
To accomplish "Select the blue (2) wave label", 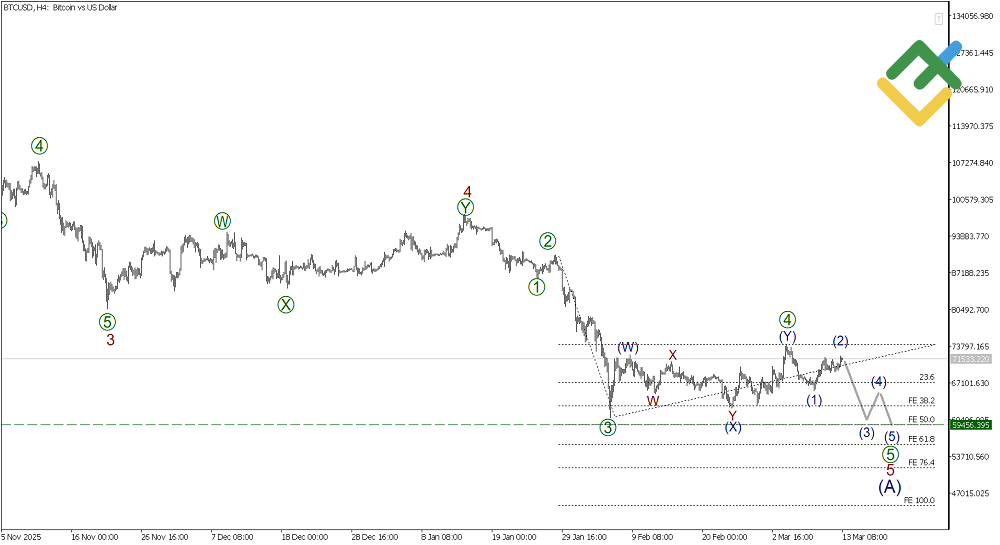I will point(840,341).
